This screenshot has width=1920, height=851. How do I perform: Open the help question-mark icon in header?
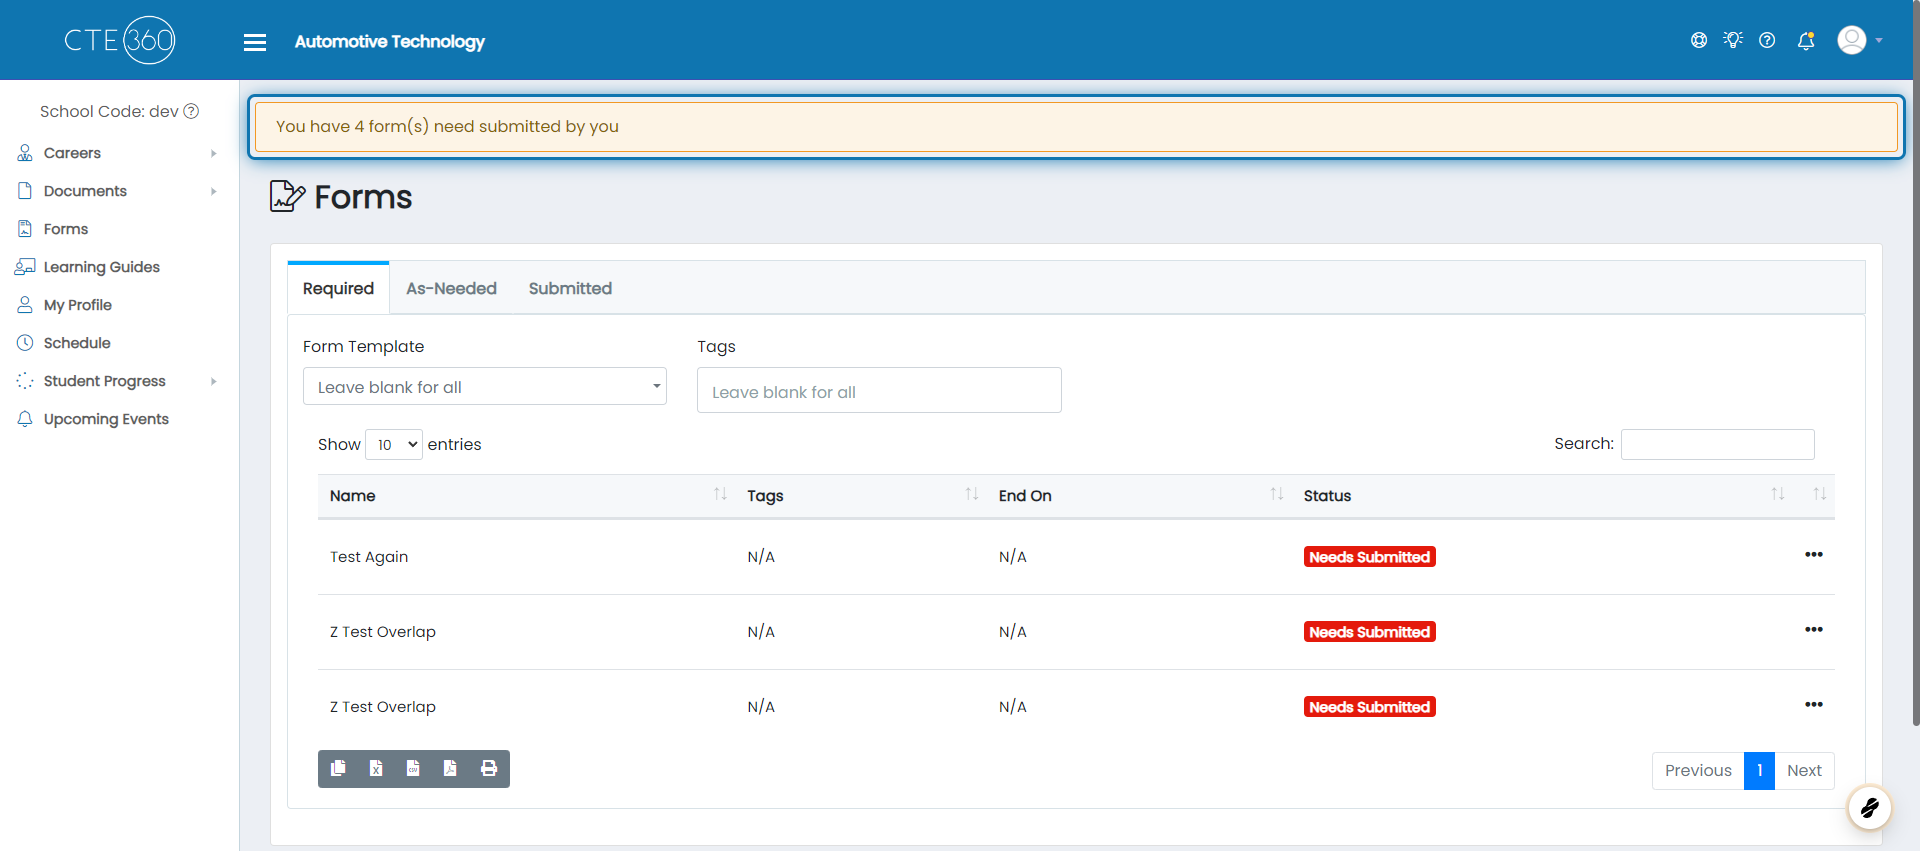(1767, 40)
